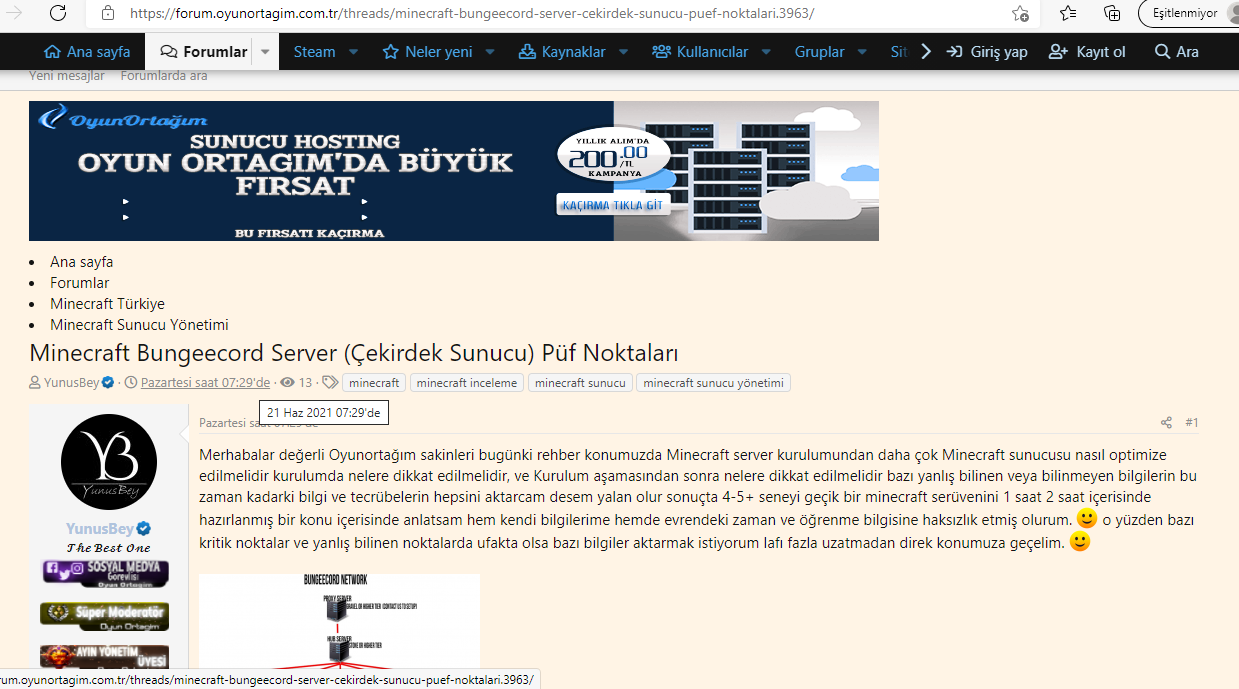The width and height of the screenshot is (1239, 689).
Task: Expand the Kaynaklar dropdown arrow
Action: 623,52
